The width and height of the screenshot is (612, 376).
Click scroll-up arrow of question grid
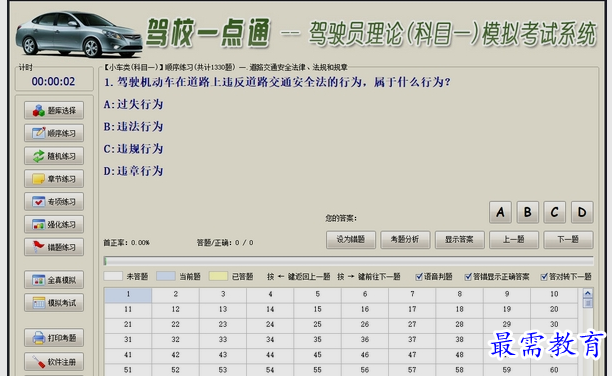(588, 293)
